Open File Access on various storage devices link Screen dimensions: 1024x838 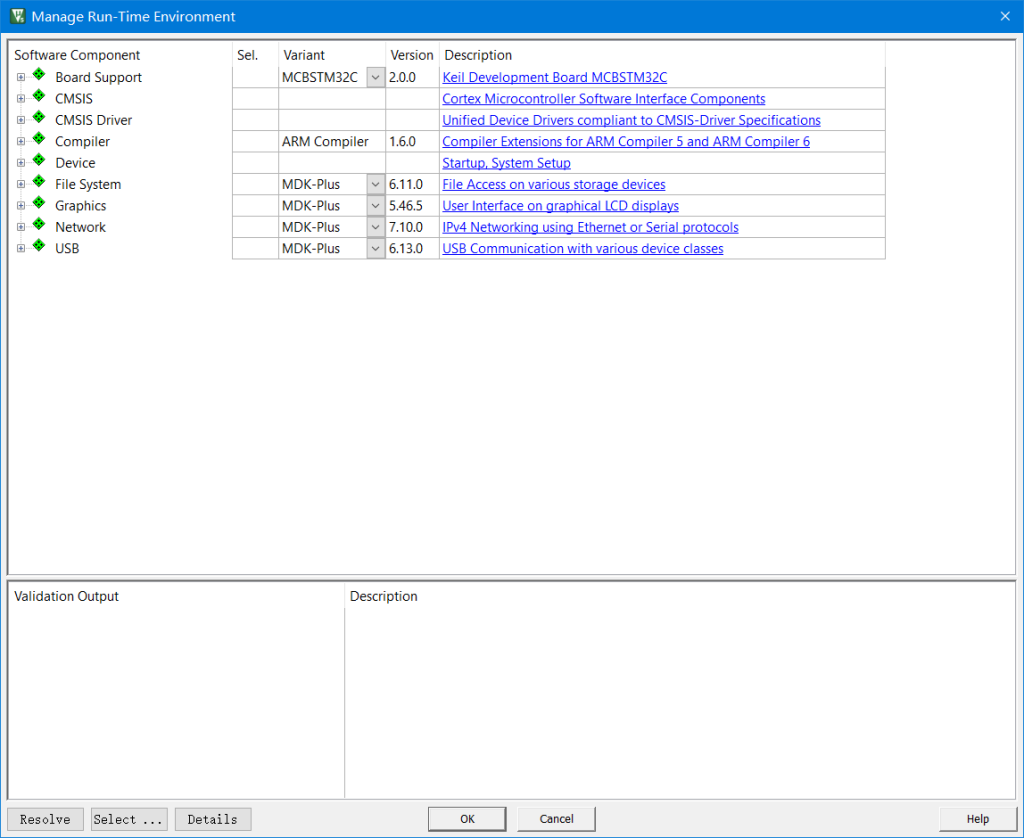pos(554,184)
